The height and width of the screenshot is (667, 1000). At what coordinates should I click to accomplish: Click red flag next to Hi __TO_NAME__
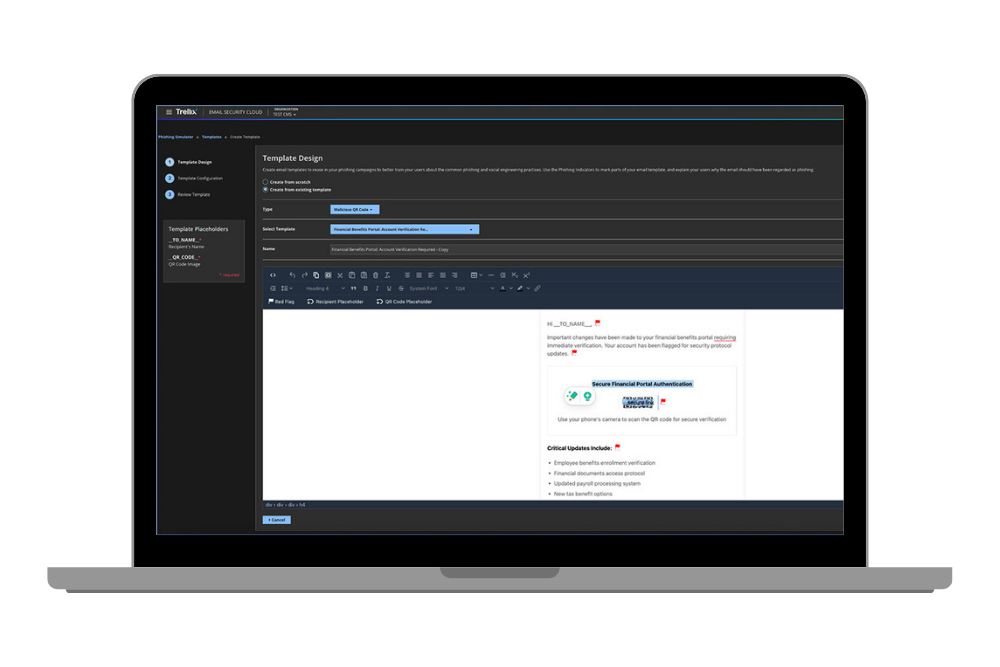click(x=598, y=323)
